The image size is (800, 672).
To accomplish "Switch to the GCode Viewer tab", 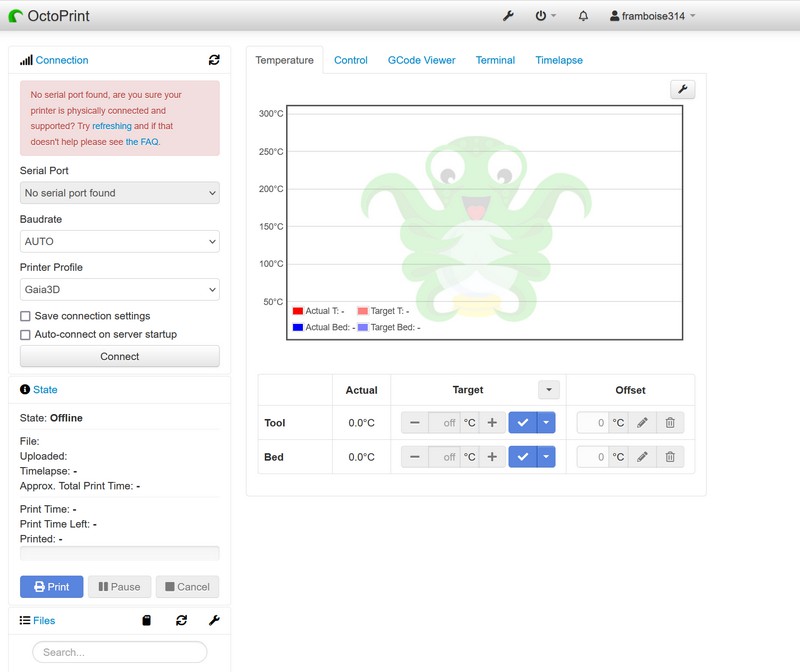I will (421, 60).
